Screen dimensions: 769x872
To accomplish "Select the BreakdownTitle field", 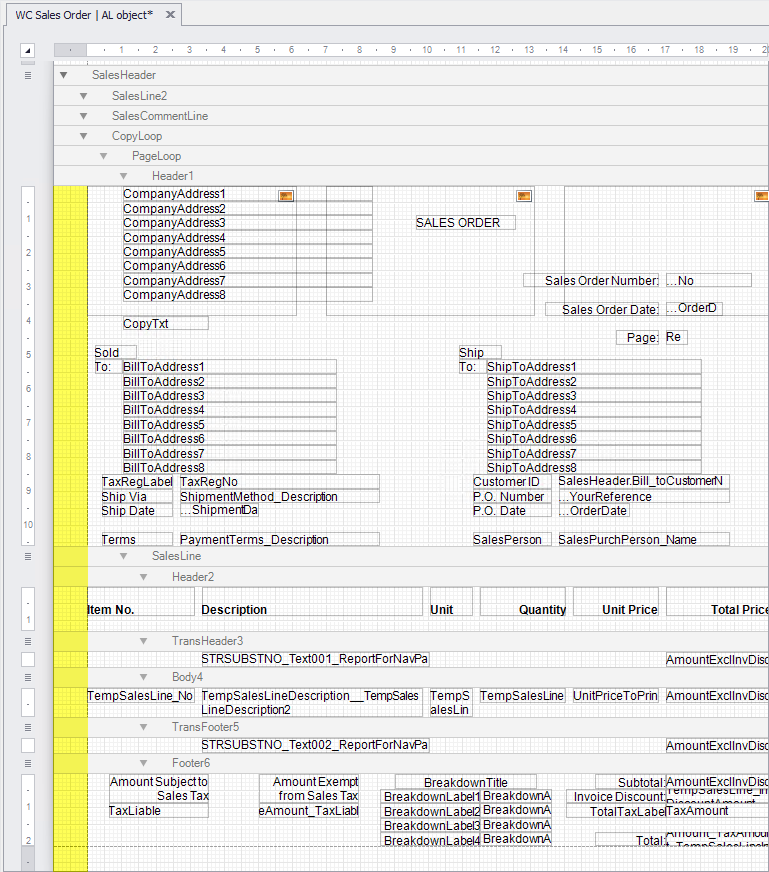I will tap(466, 782).
